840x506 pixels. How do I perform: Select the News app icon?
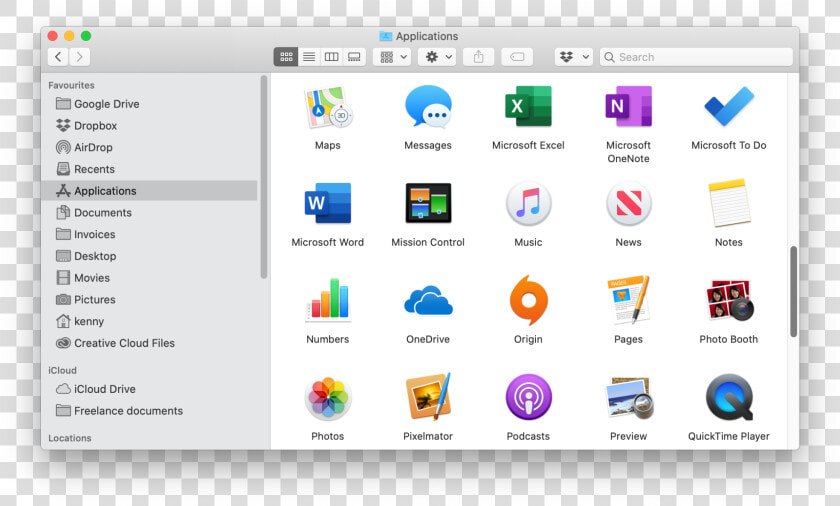pos(628,203)
